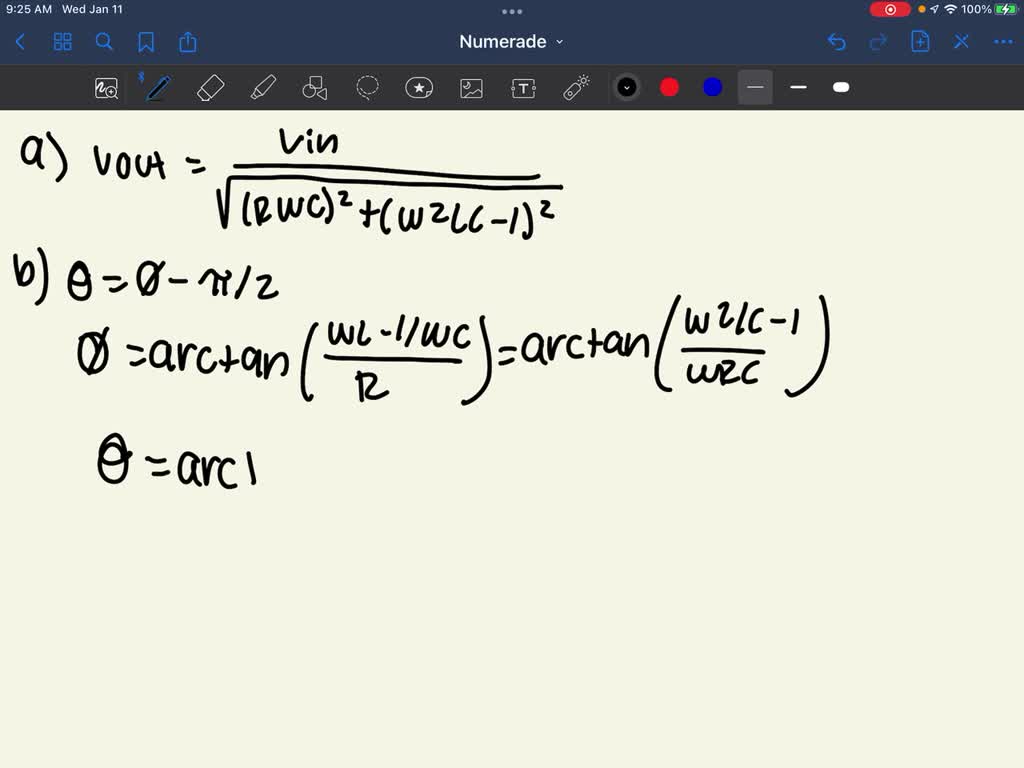
Task: Open the search tool
Action: [x=104, y=42]
